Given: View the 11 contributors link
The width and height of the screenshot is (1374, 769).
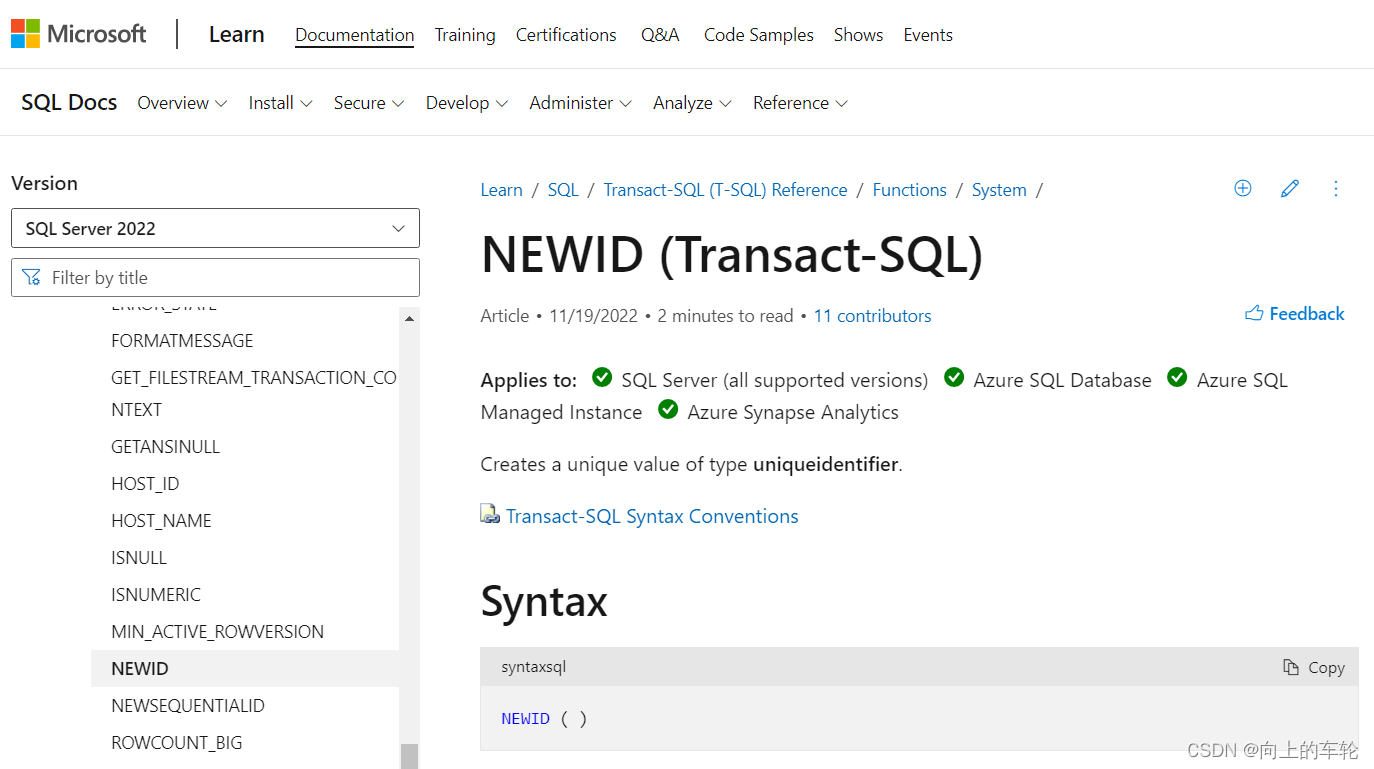Looking at the screenshot, I should (x=872, y=316).
